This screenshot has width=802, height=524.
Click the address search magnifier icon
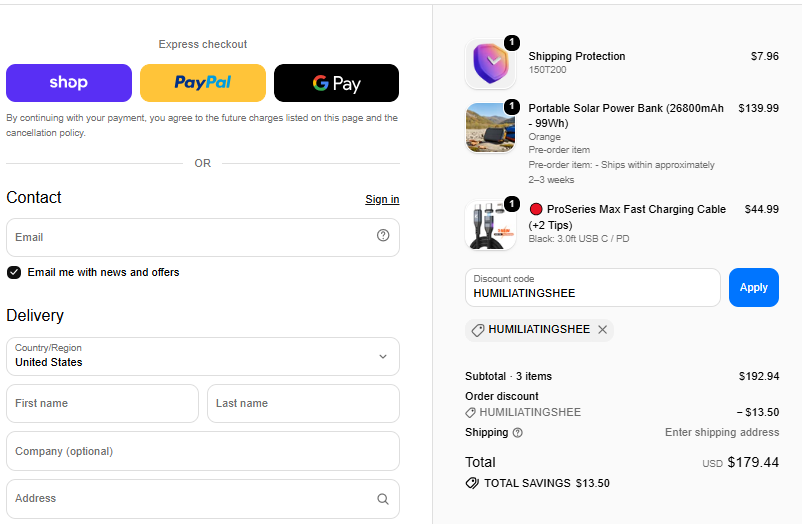383,499
